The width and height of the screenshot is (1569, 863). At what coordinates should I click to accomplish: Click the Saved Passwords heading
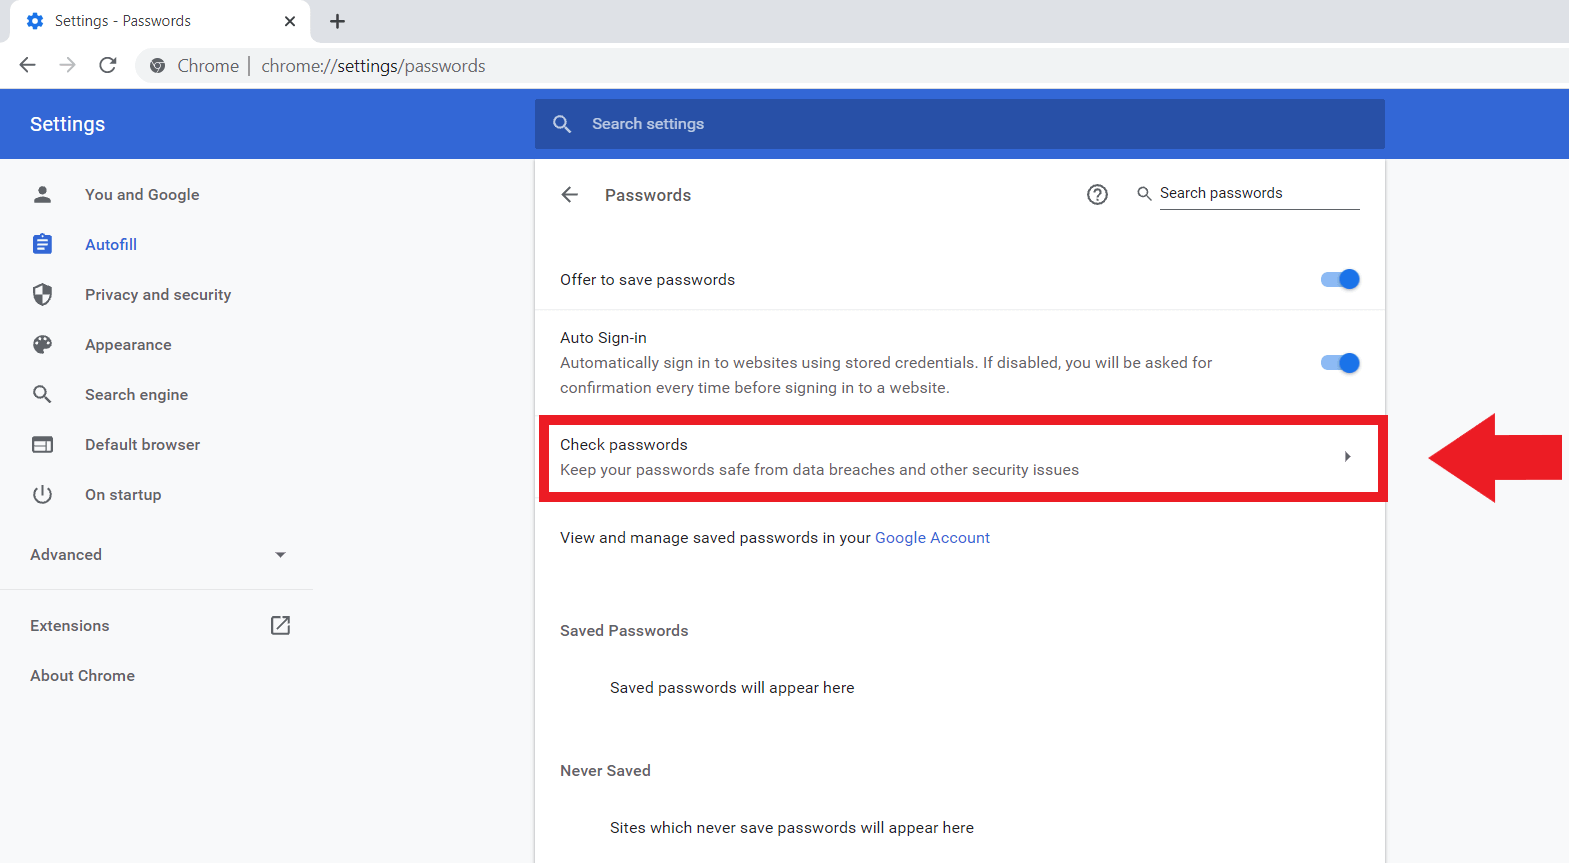624,630
